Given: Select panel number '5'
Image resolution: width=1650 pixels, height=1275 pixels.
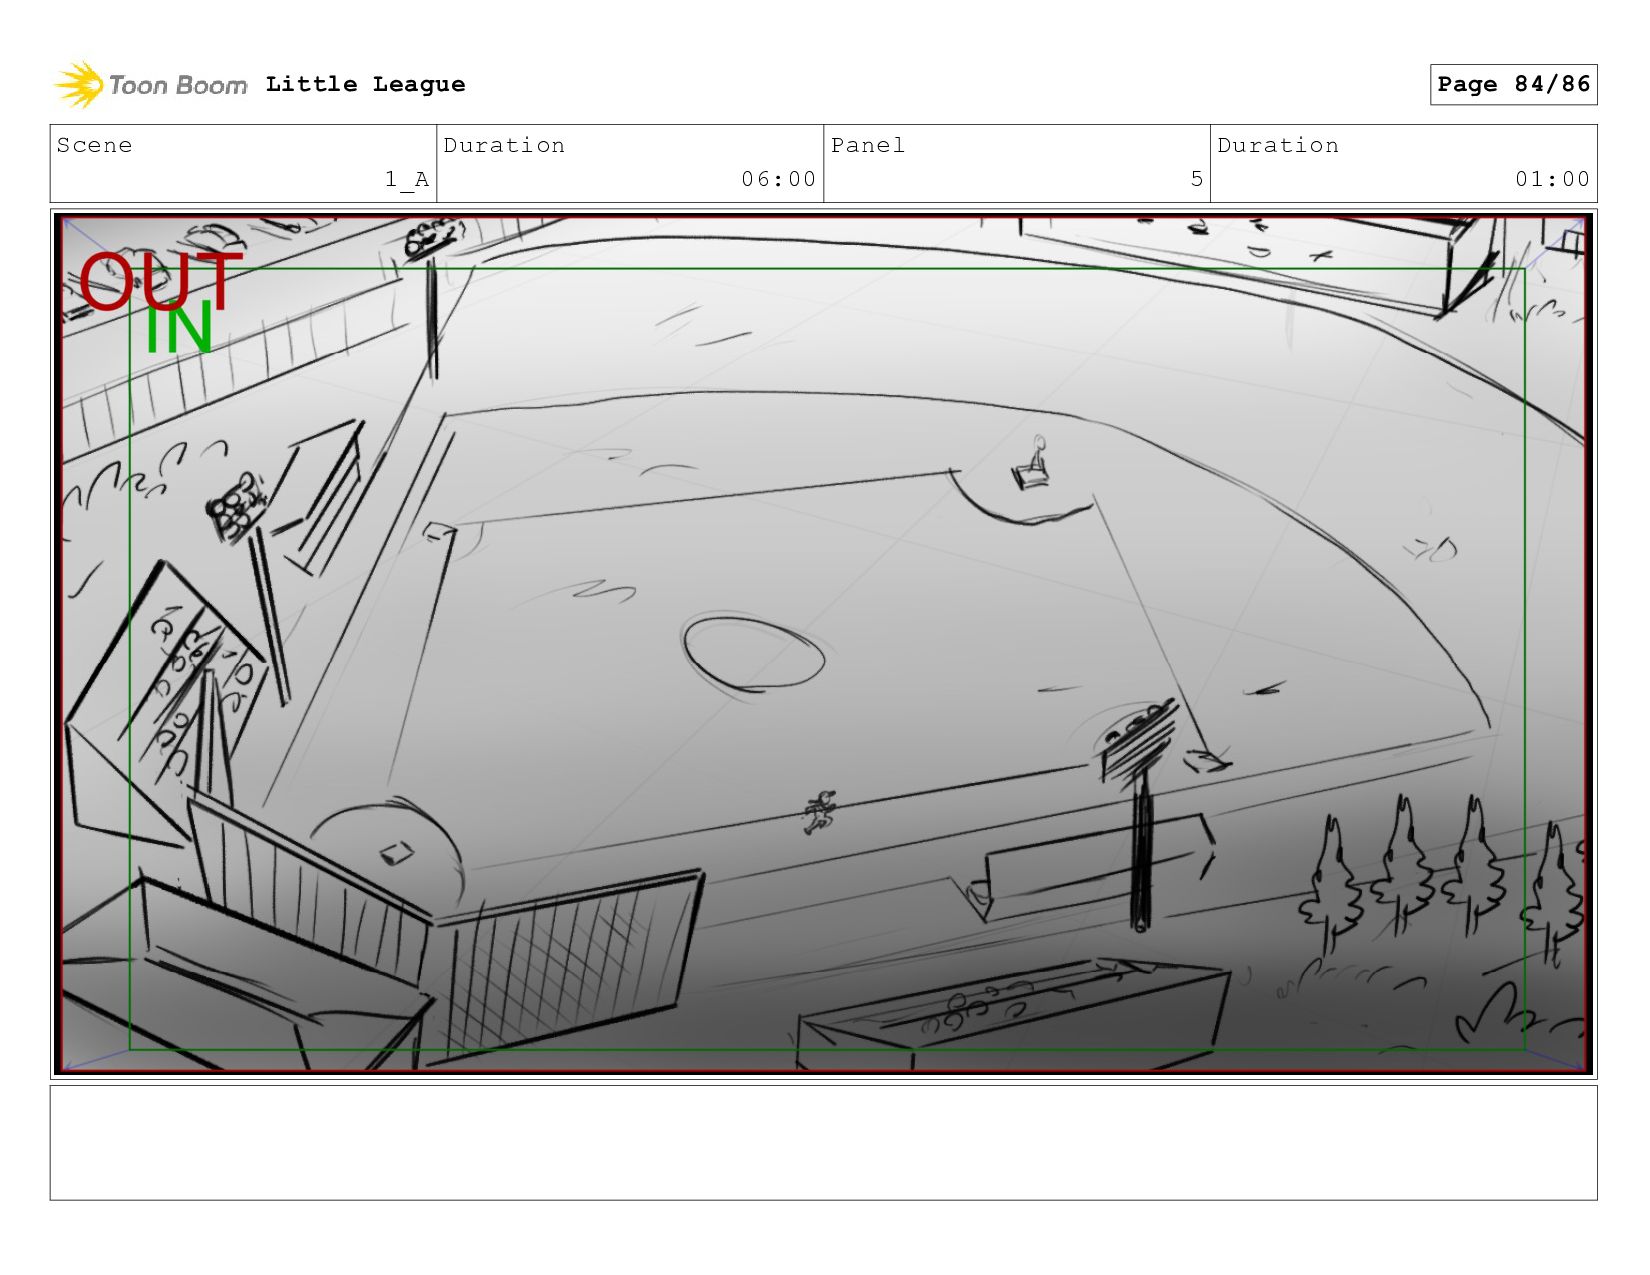Looking at the screenshot, I should (1196, 179).
